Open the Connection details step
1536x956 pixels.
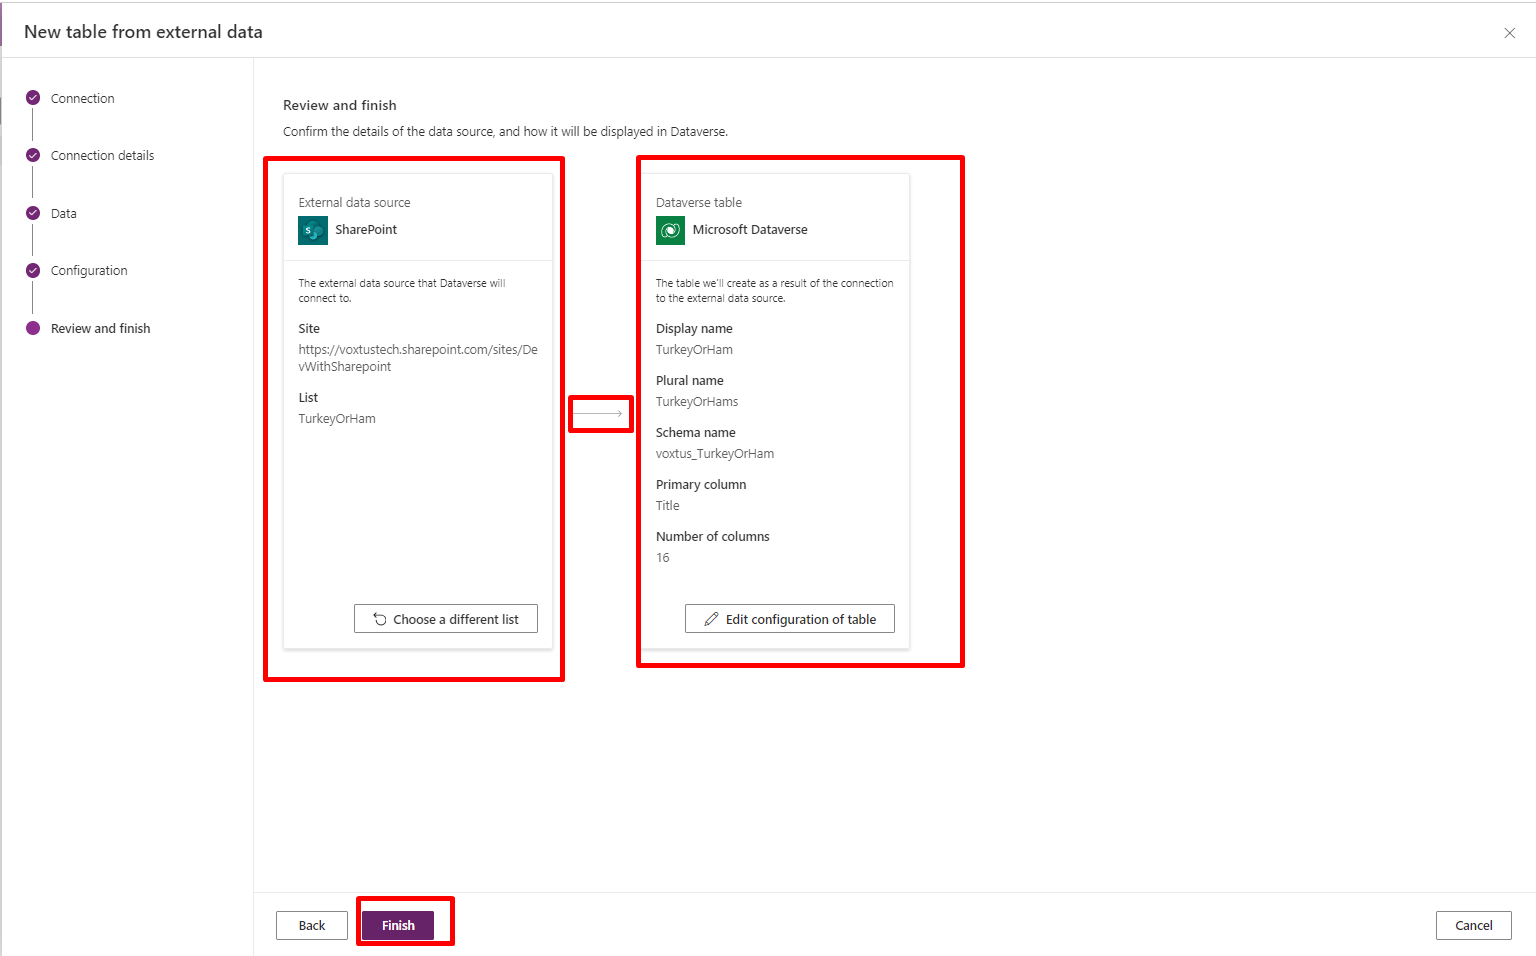tap(102, 155)
